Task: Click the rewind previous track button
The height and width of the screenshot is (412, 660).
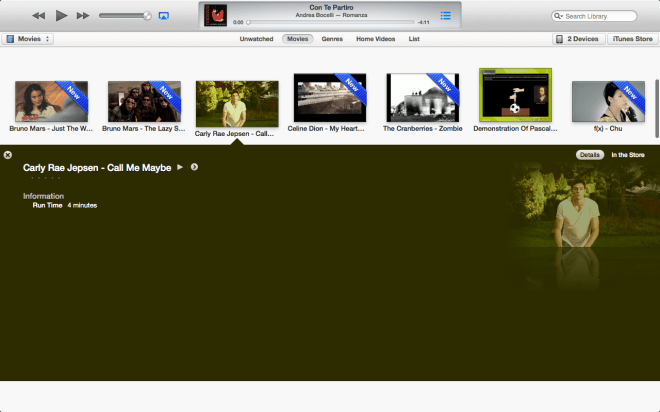Action: click(39, 16)
